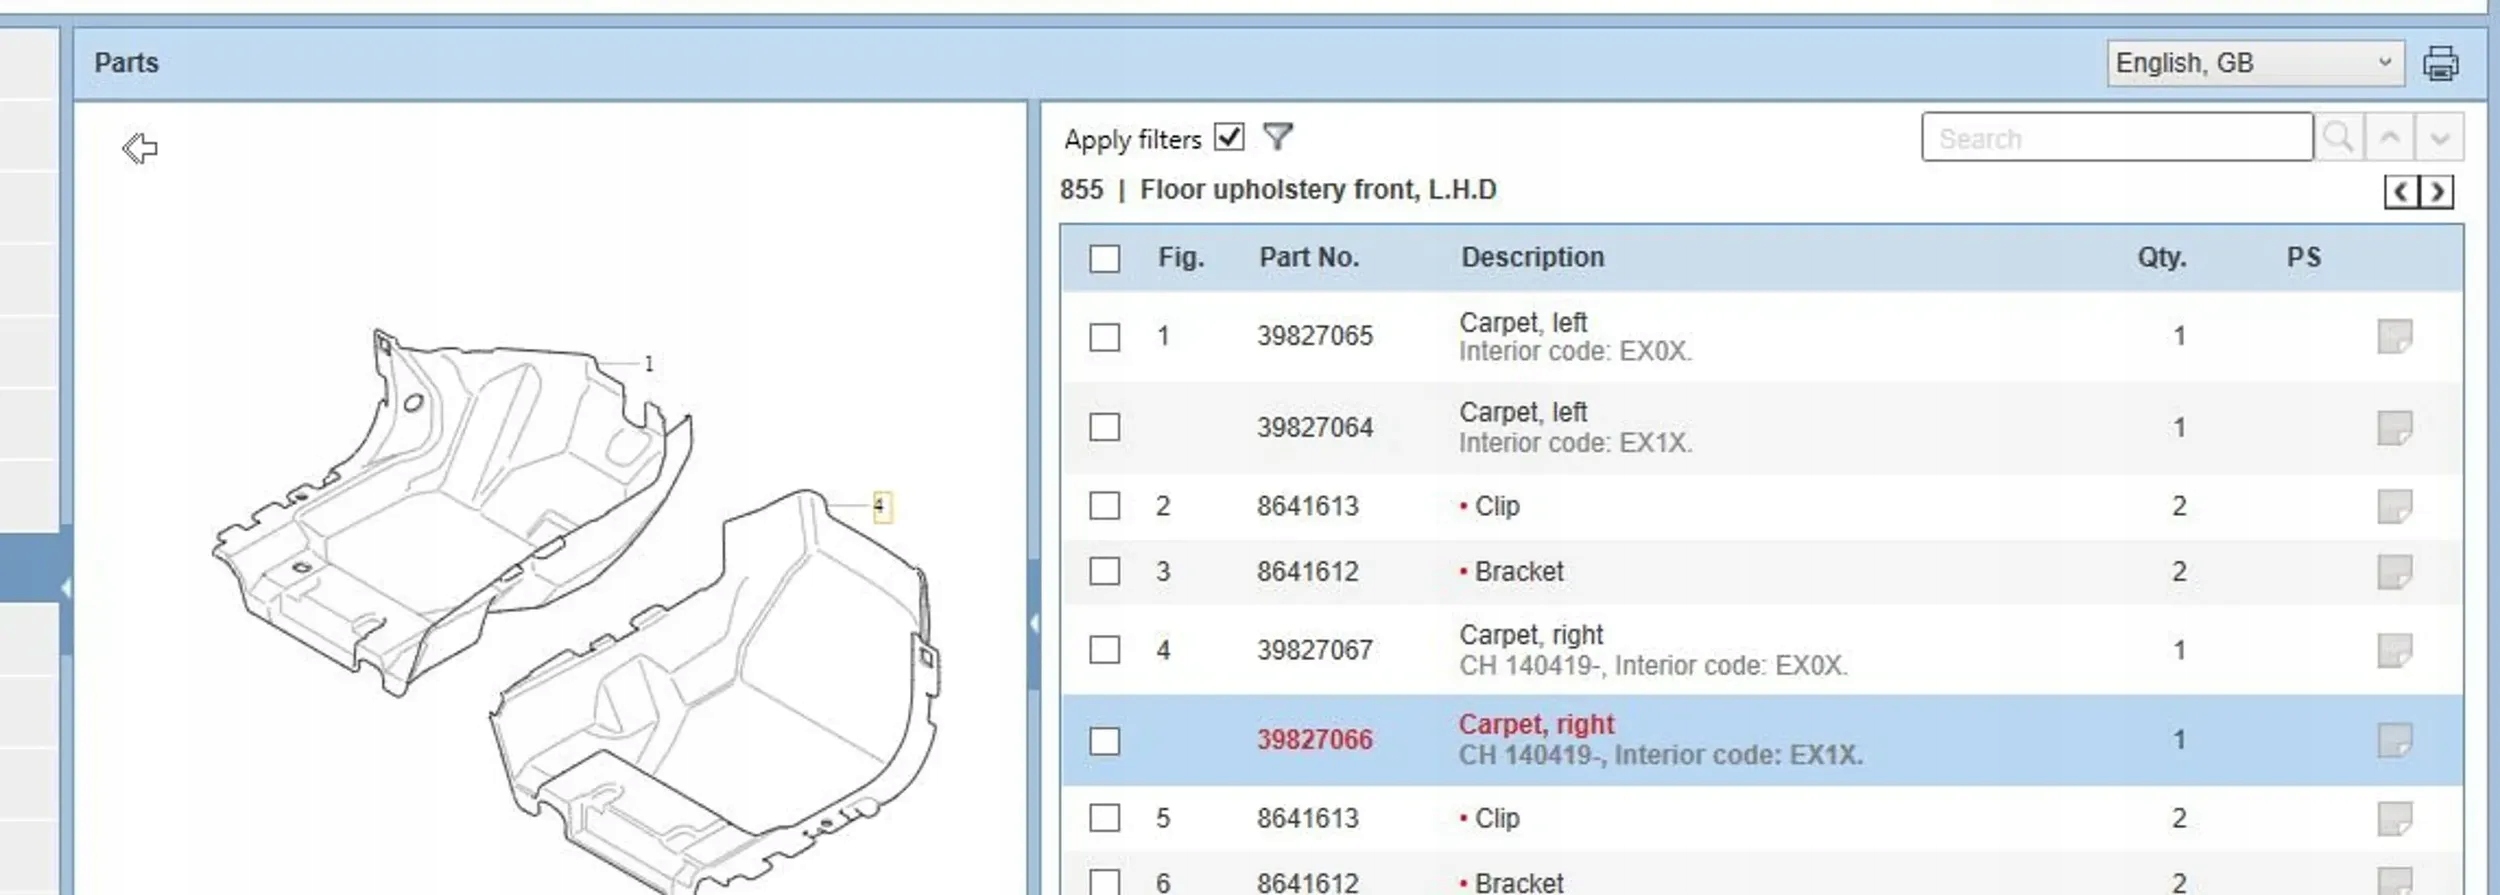
Task: Check the box for part 39827064
Action: pos(1105,428)
